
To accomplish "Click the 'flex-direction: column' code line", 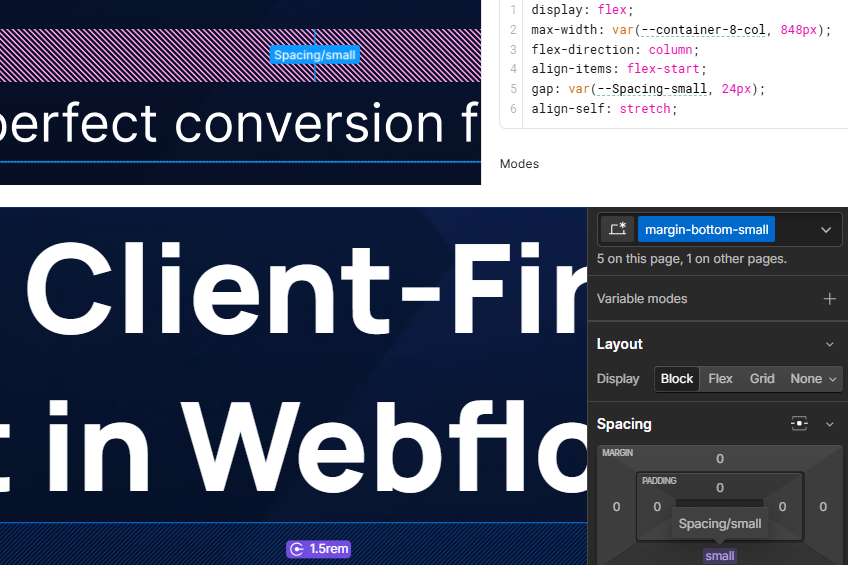I will pos(615,50).
